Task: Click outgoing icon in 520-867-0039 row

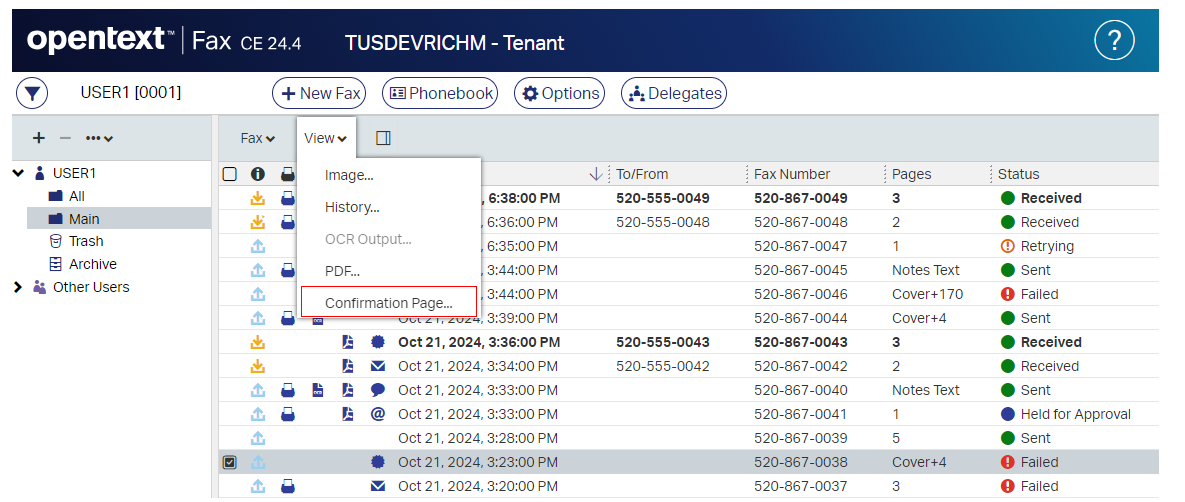Action: coord(258,438)
